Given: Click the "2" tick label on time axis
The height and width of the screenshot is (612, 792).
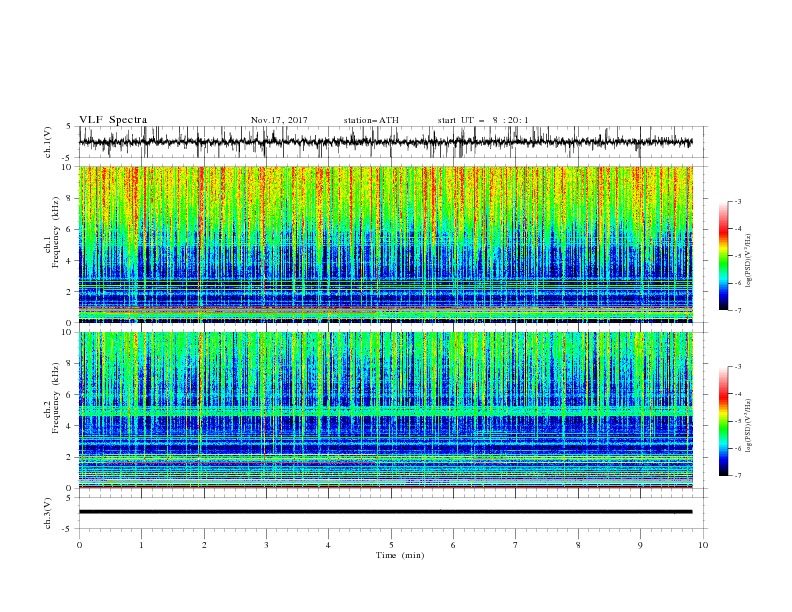Looking at the screenshot, I should click(x=204, y=545).
